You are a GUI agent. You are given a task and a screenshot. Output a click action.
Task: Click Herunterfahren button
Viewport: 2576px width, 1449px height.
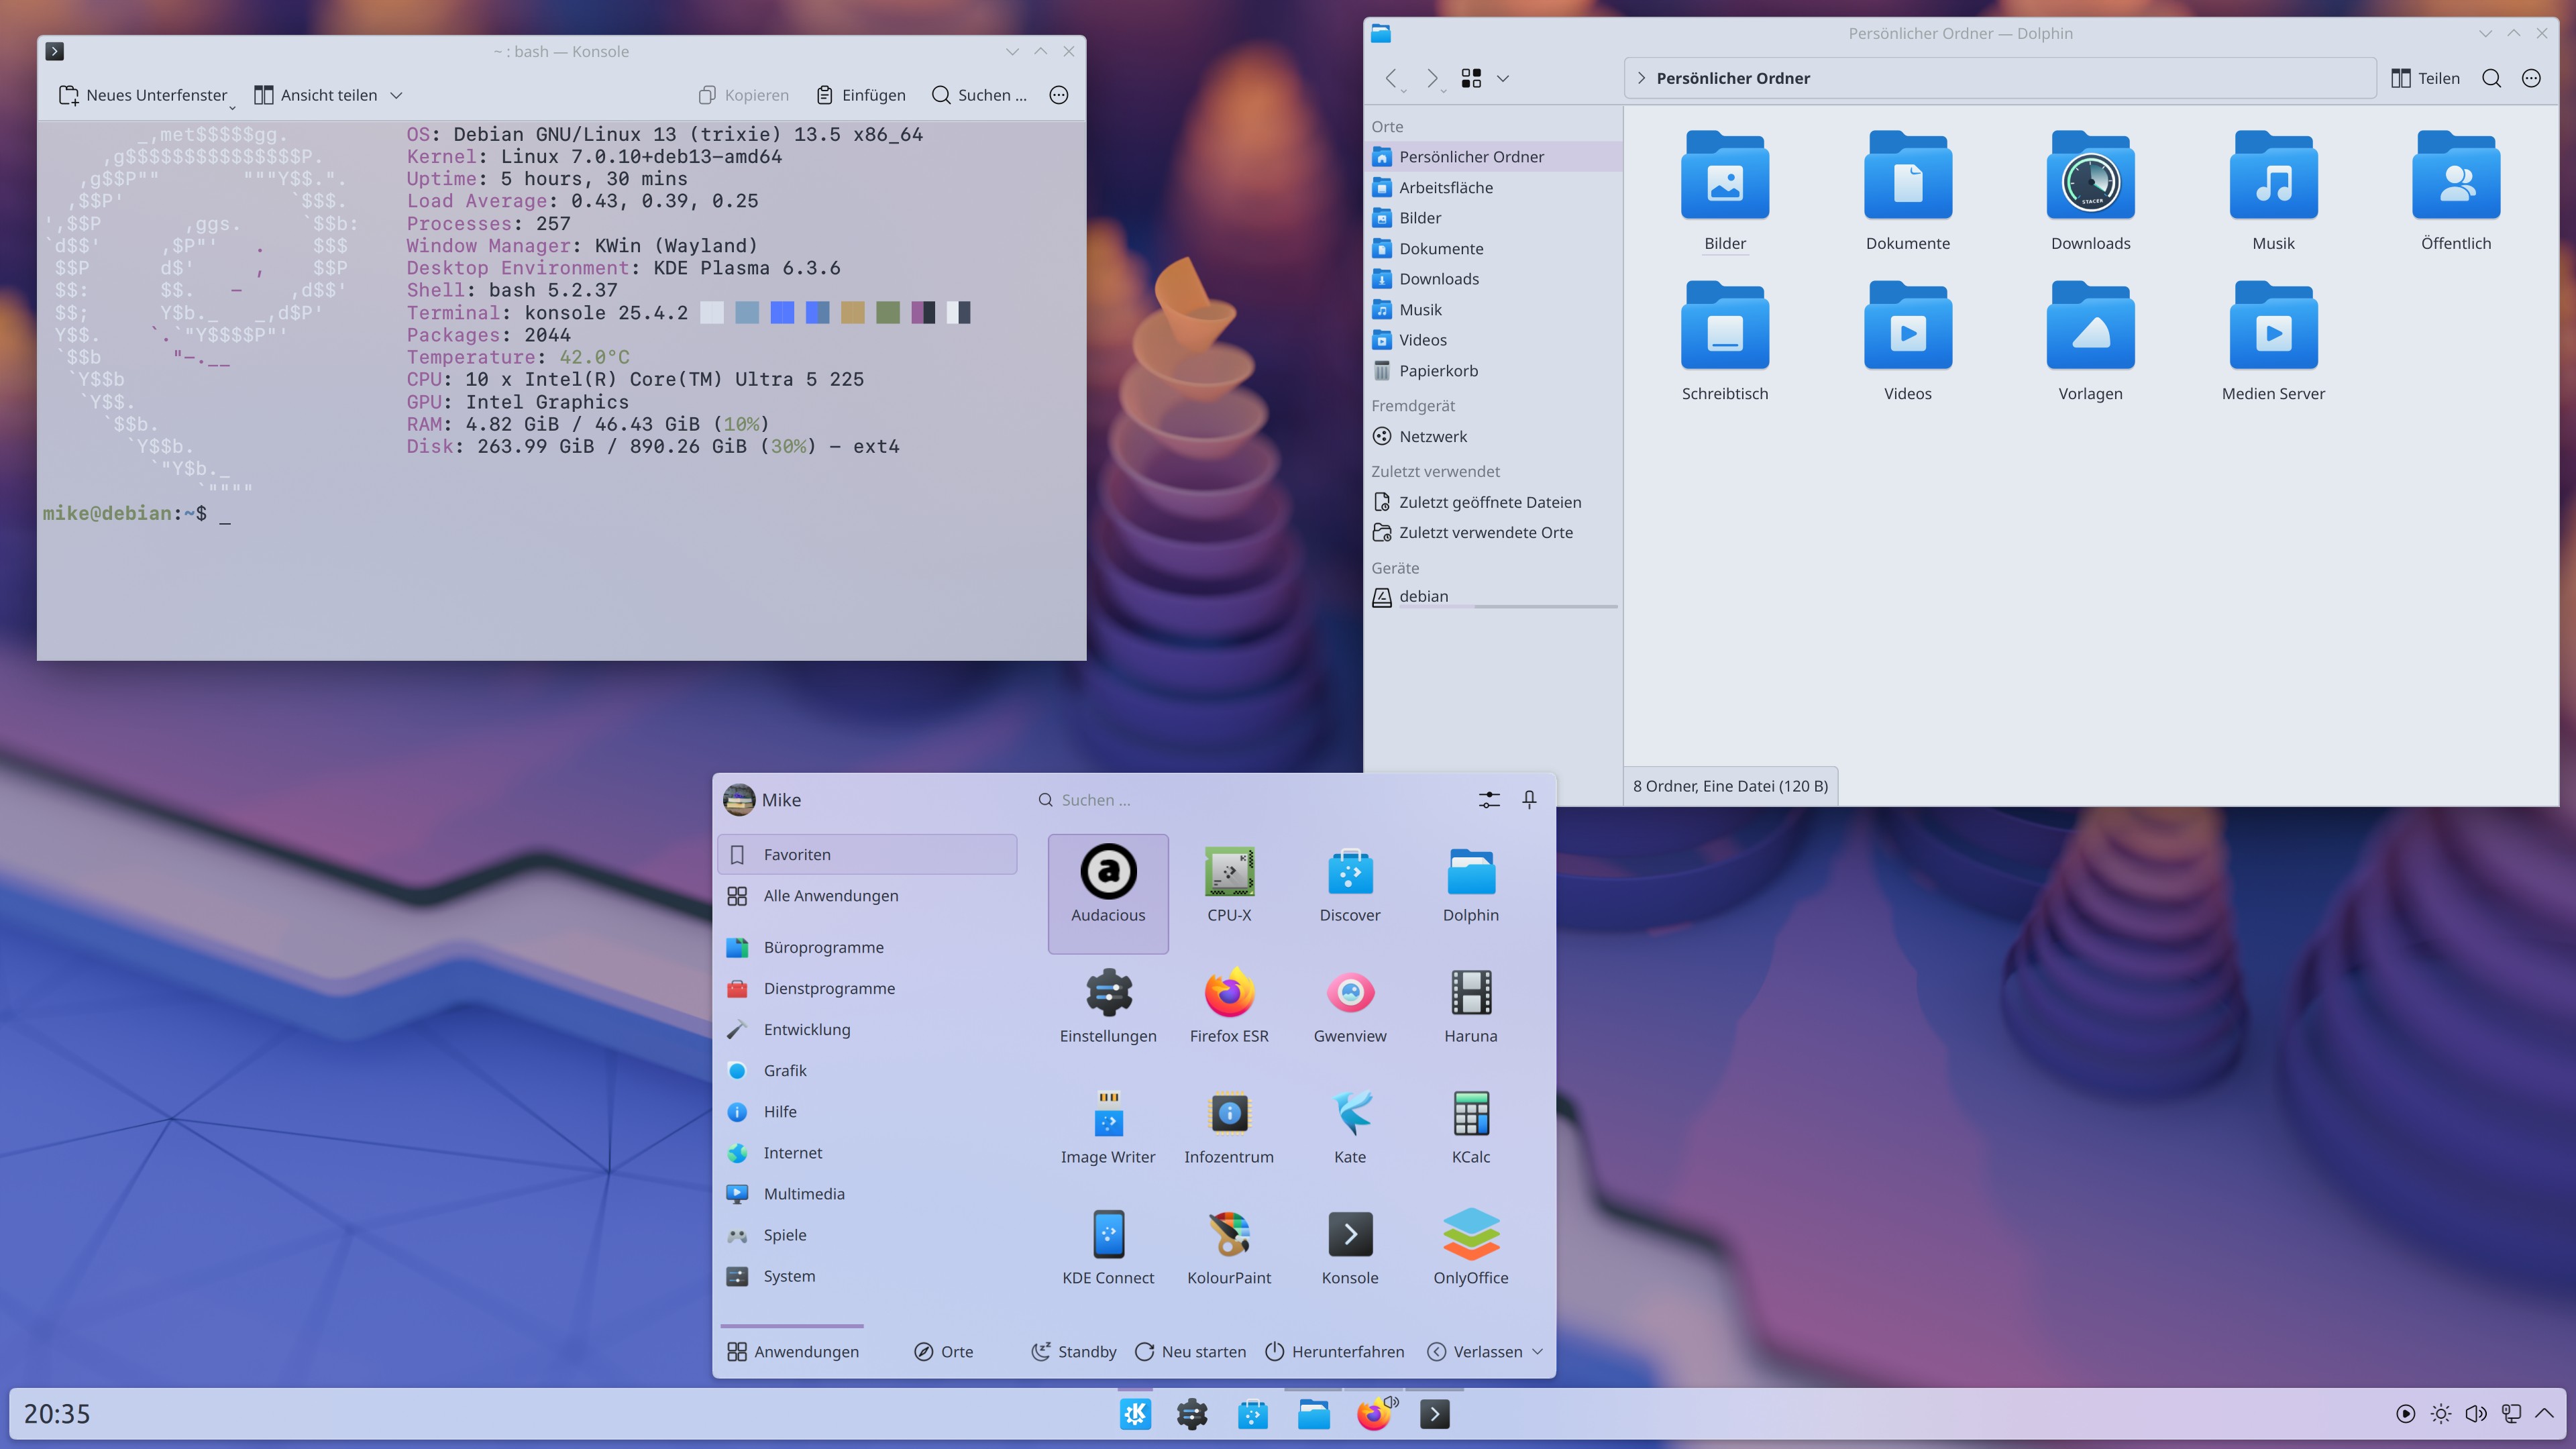tap(1335, 1351)
